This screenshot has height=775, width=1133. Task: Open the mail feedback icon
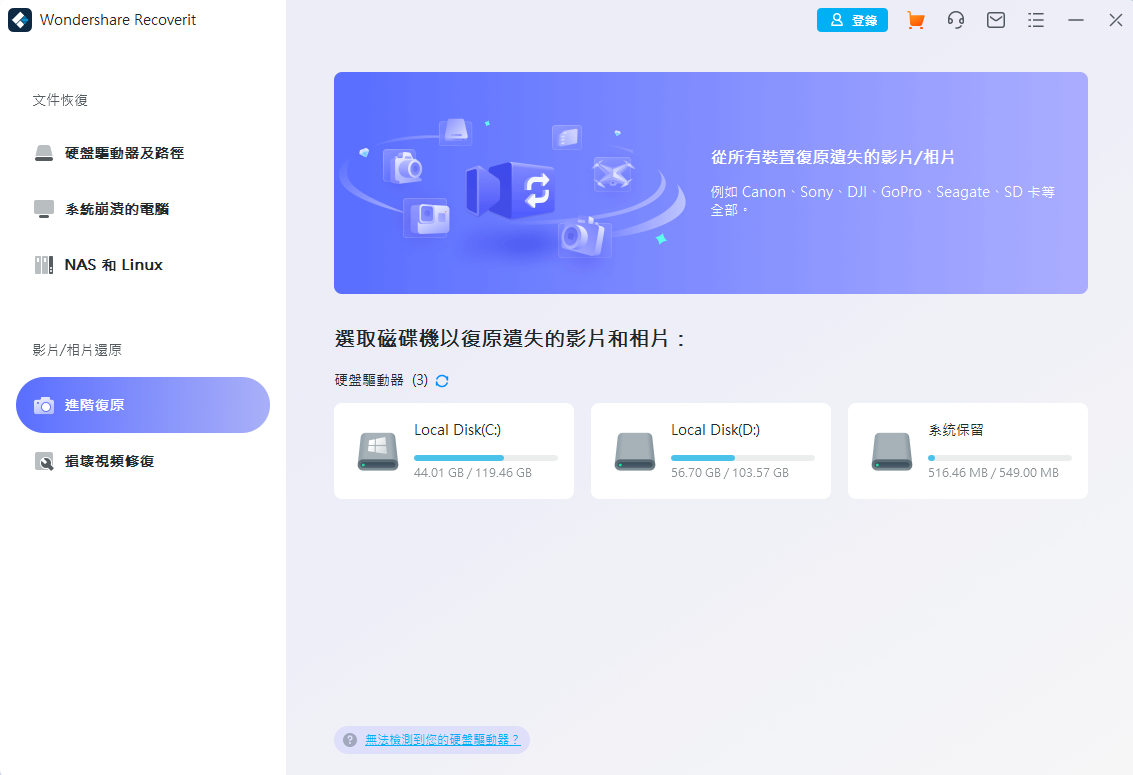(x=996, y=20)
